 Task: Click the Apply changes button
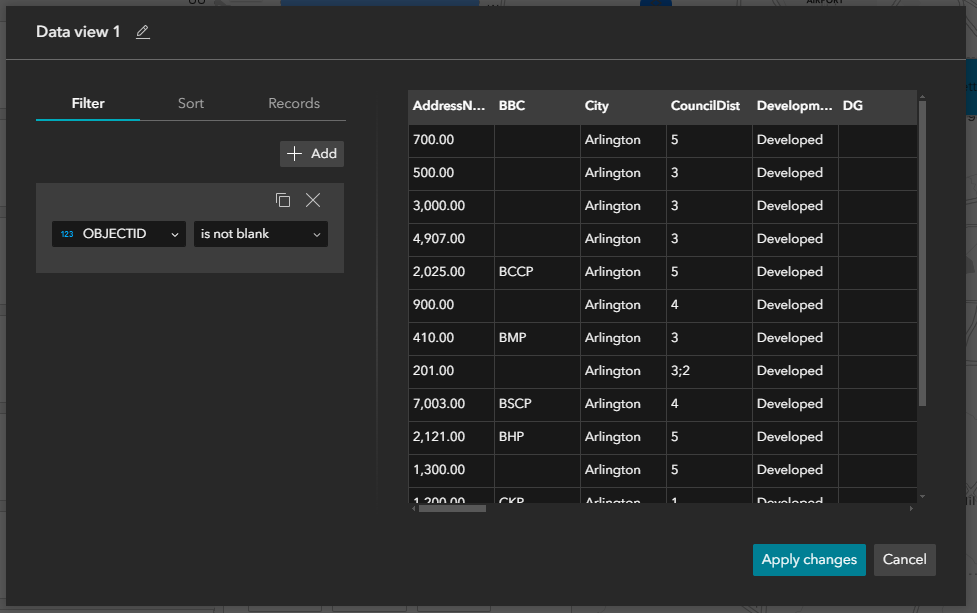point(809,560)
